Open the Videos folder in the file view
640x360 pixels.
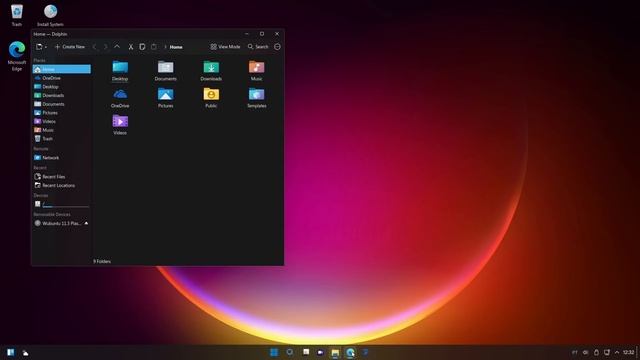point(120,124)
